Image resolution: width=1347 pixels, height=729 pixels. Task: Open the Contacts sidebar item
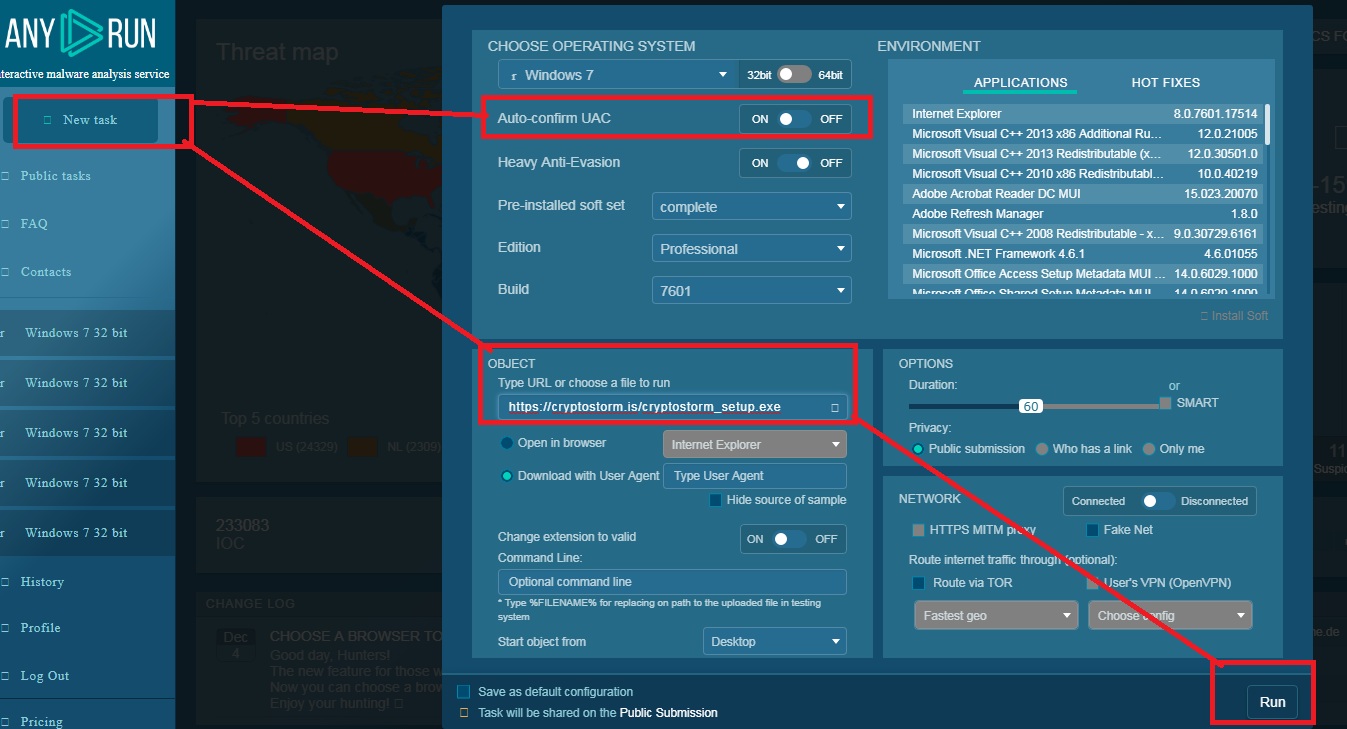[x=46, y=272]
